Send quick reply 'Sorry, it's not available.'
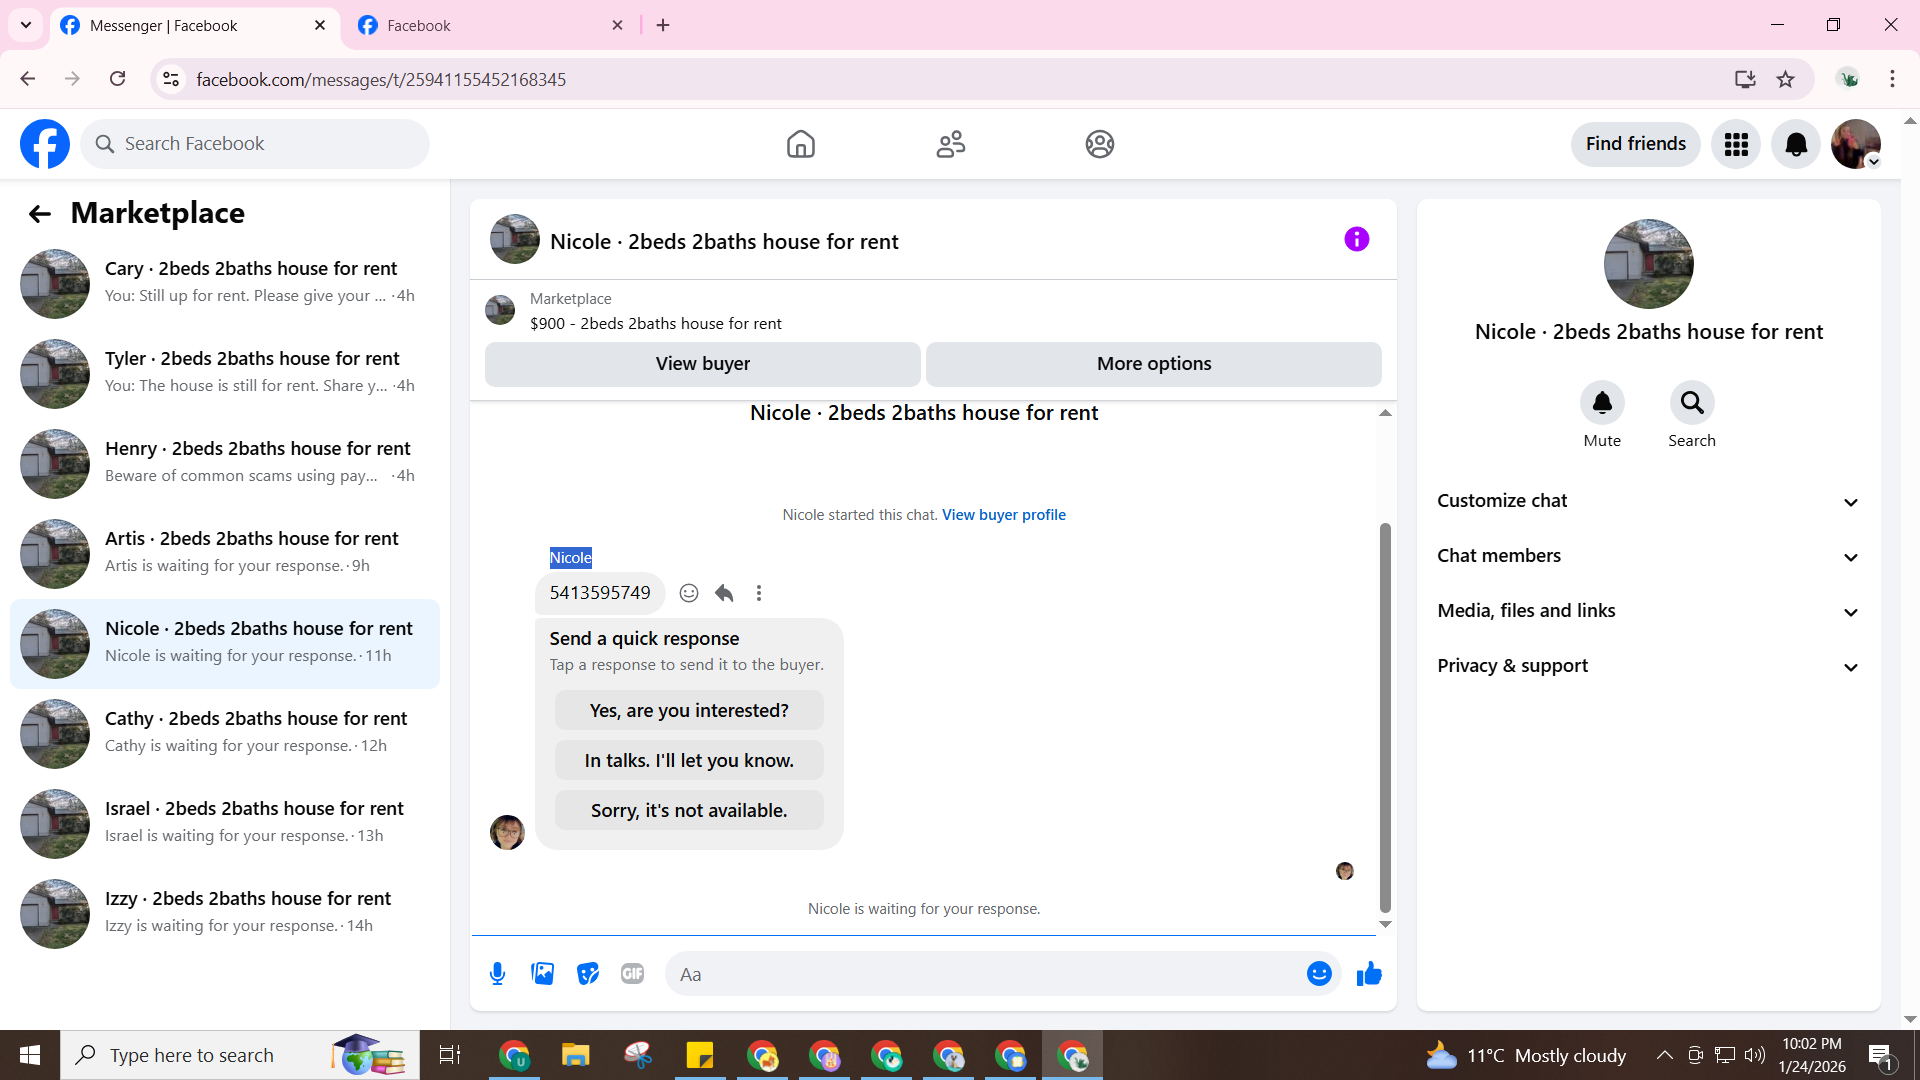Viewport: 1920px width, 1080px height. tap(689, 810)
